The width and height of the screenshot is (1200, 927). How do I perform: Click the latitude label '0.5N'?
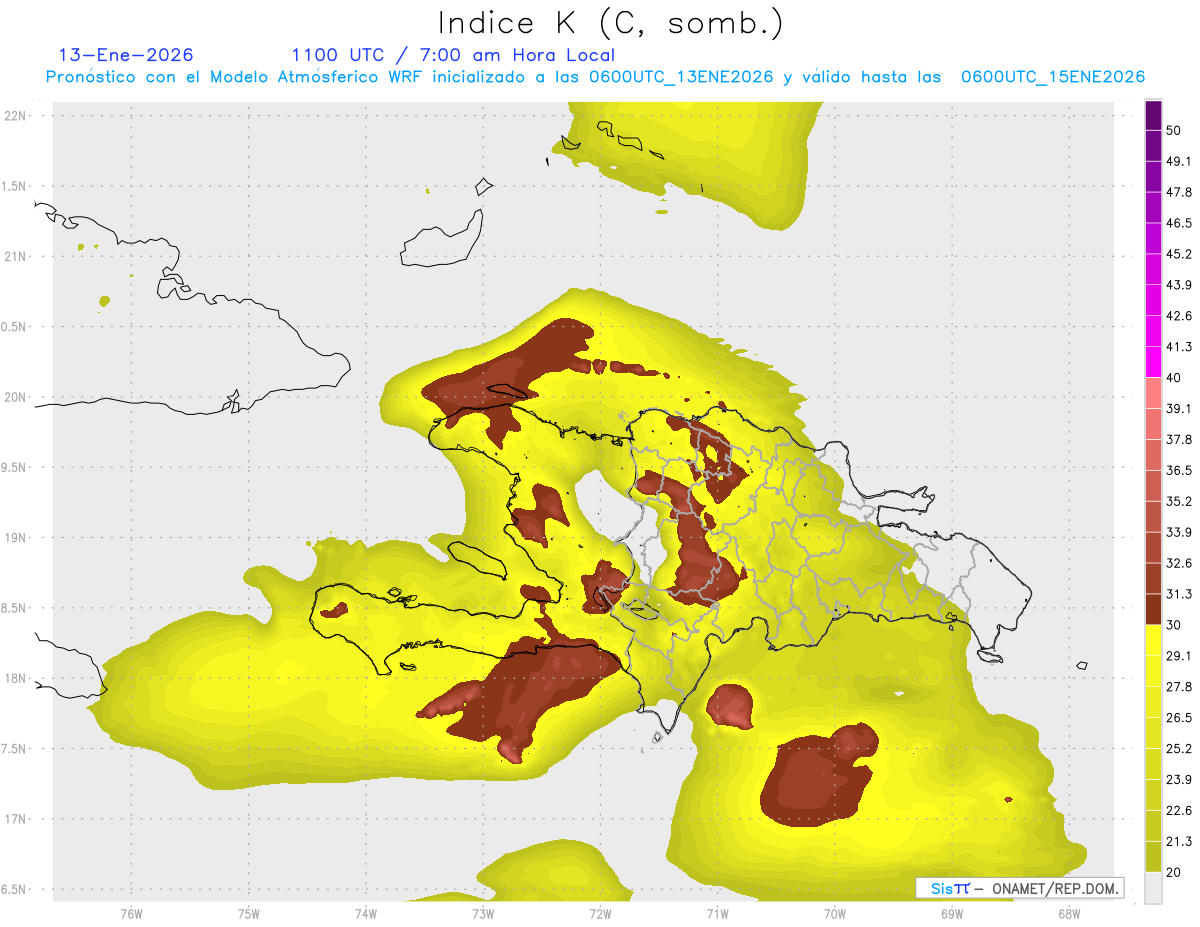(x=15, y=327)
